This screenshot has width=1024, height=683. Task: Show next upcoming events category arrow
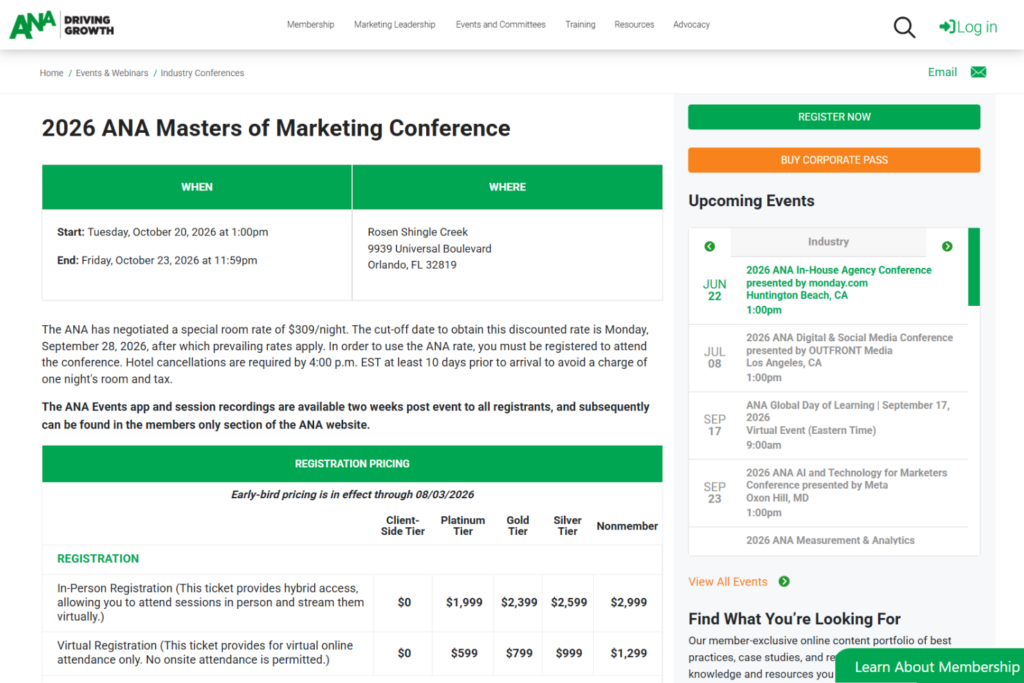947,246
